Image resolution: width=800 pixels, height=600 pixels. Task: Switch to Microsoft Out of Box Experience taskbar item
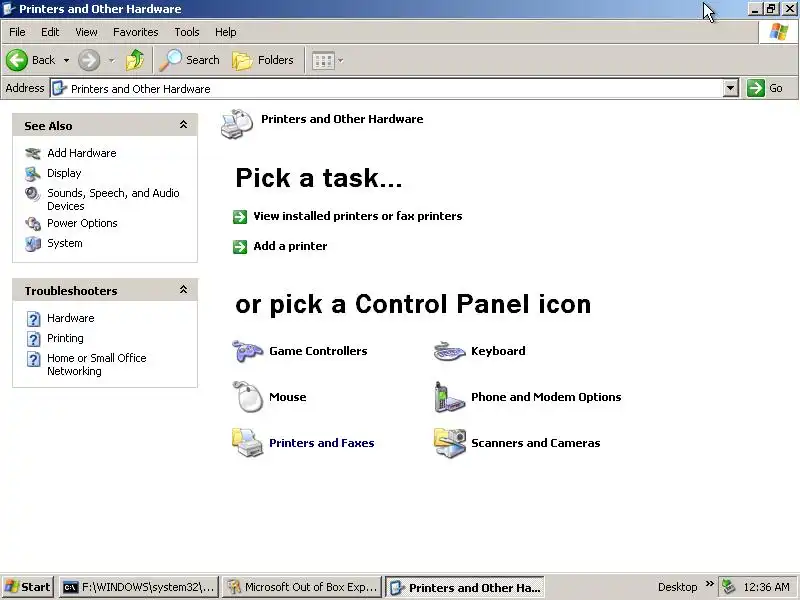click(302, 587)
